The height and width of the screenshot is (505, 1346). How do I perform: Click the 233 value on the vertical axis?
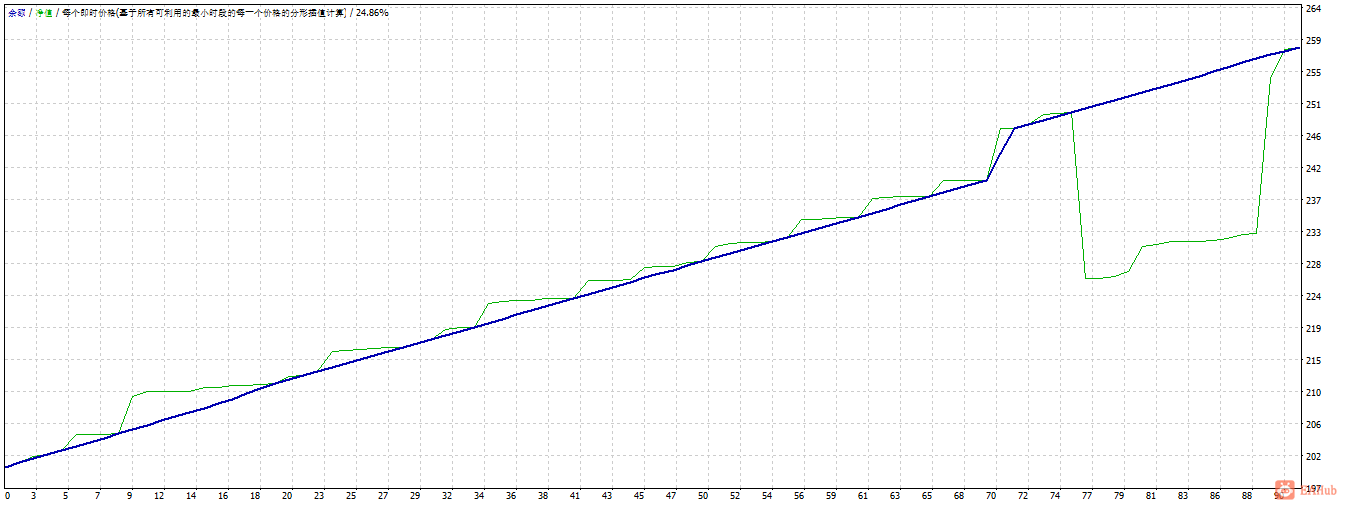click(1314, 233)
